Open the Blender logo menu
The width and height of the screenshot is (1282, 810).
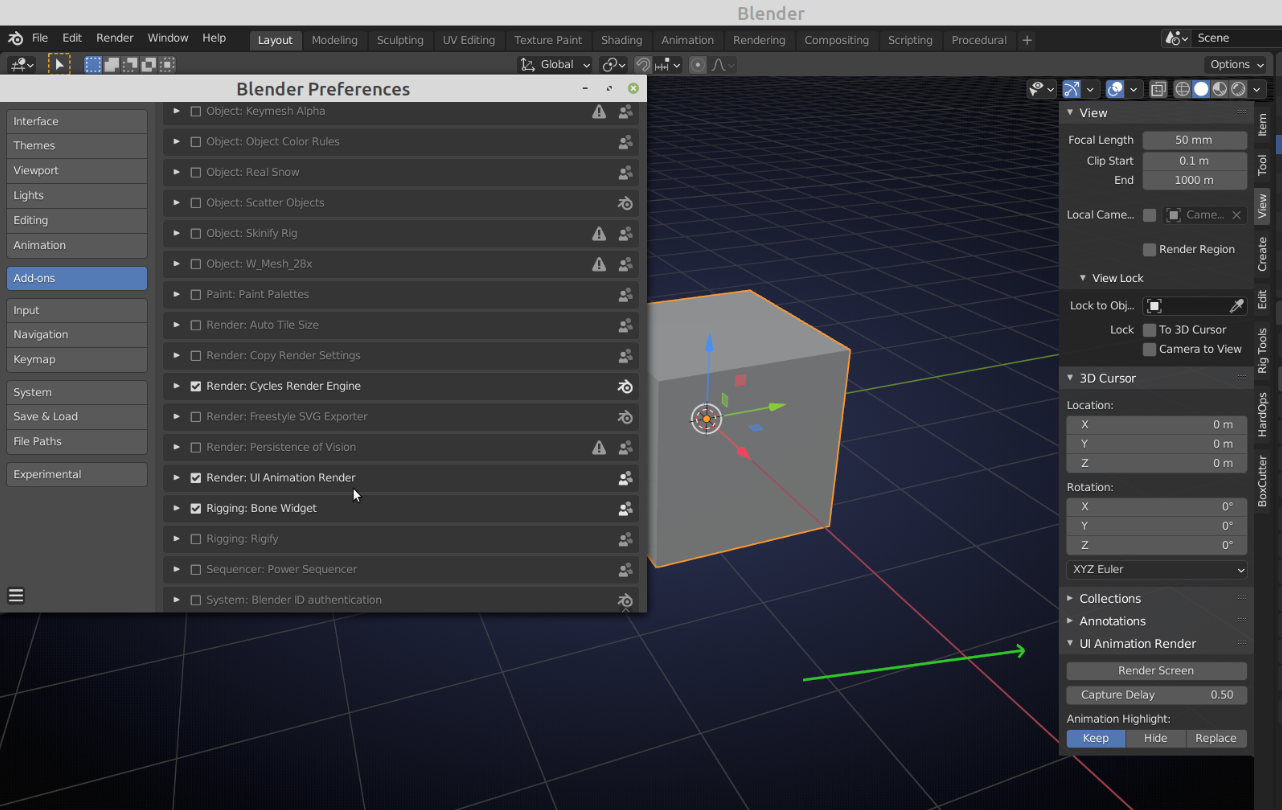tap(16, 38)
